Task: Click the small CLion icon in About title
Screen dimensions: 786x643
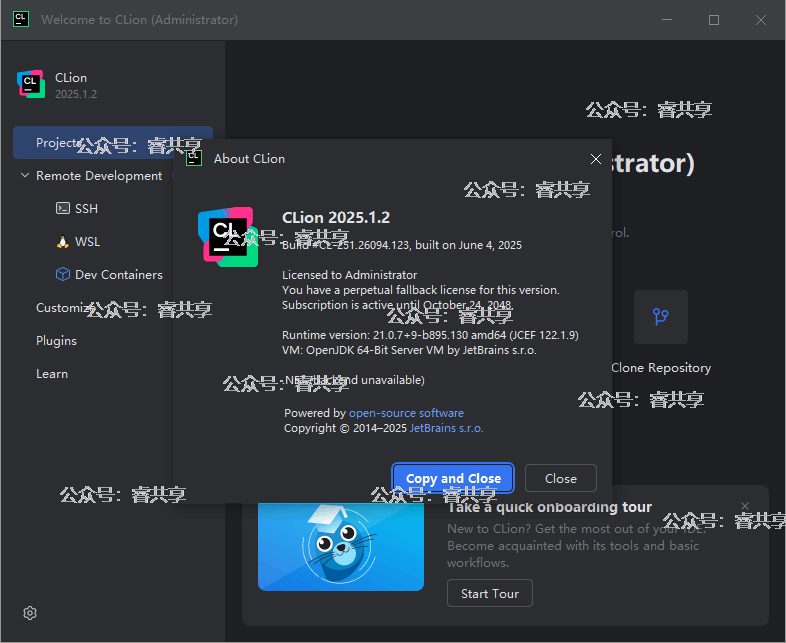Action: click(x=194, y=158)
